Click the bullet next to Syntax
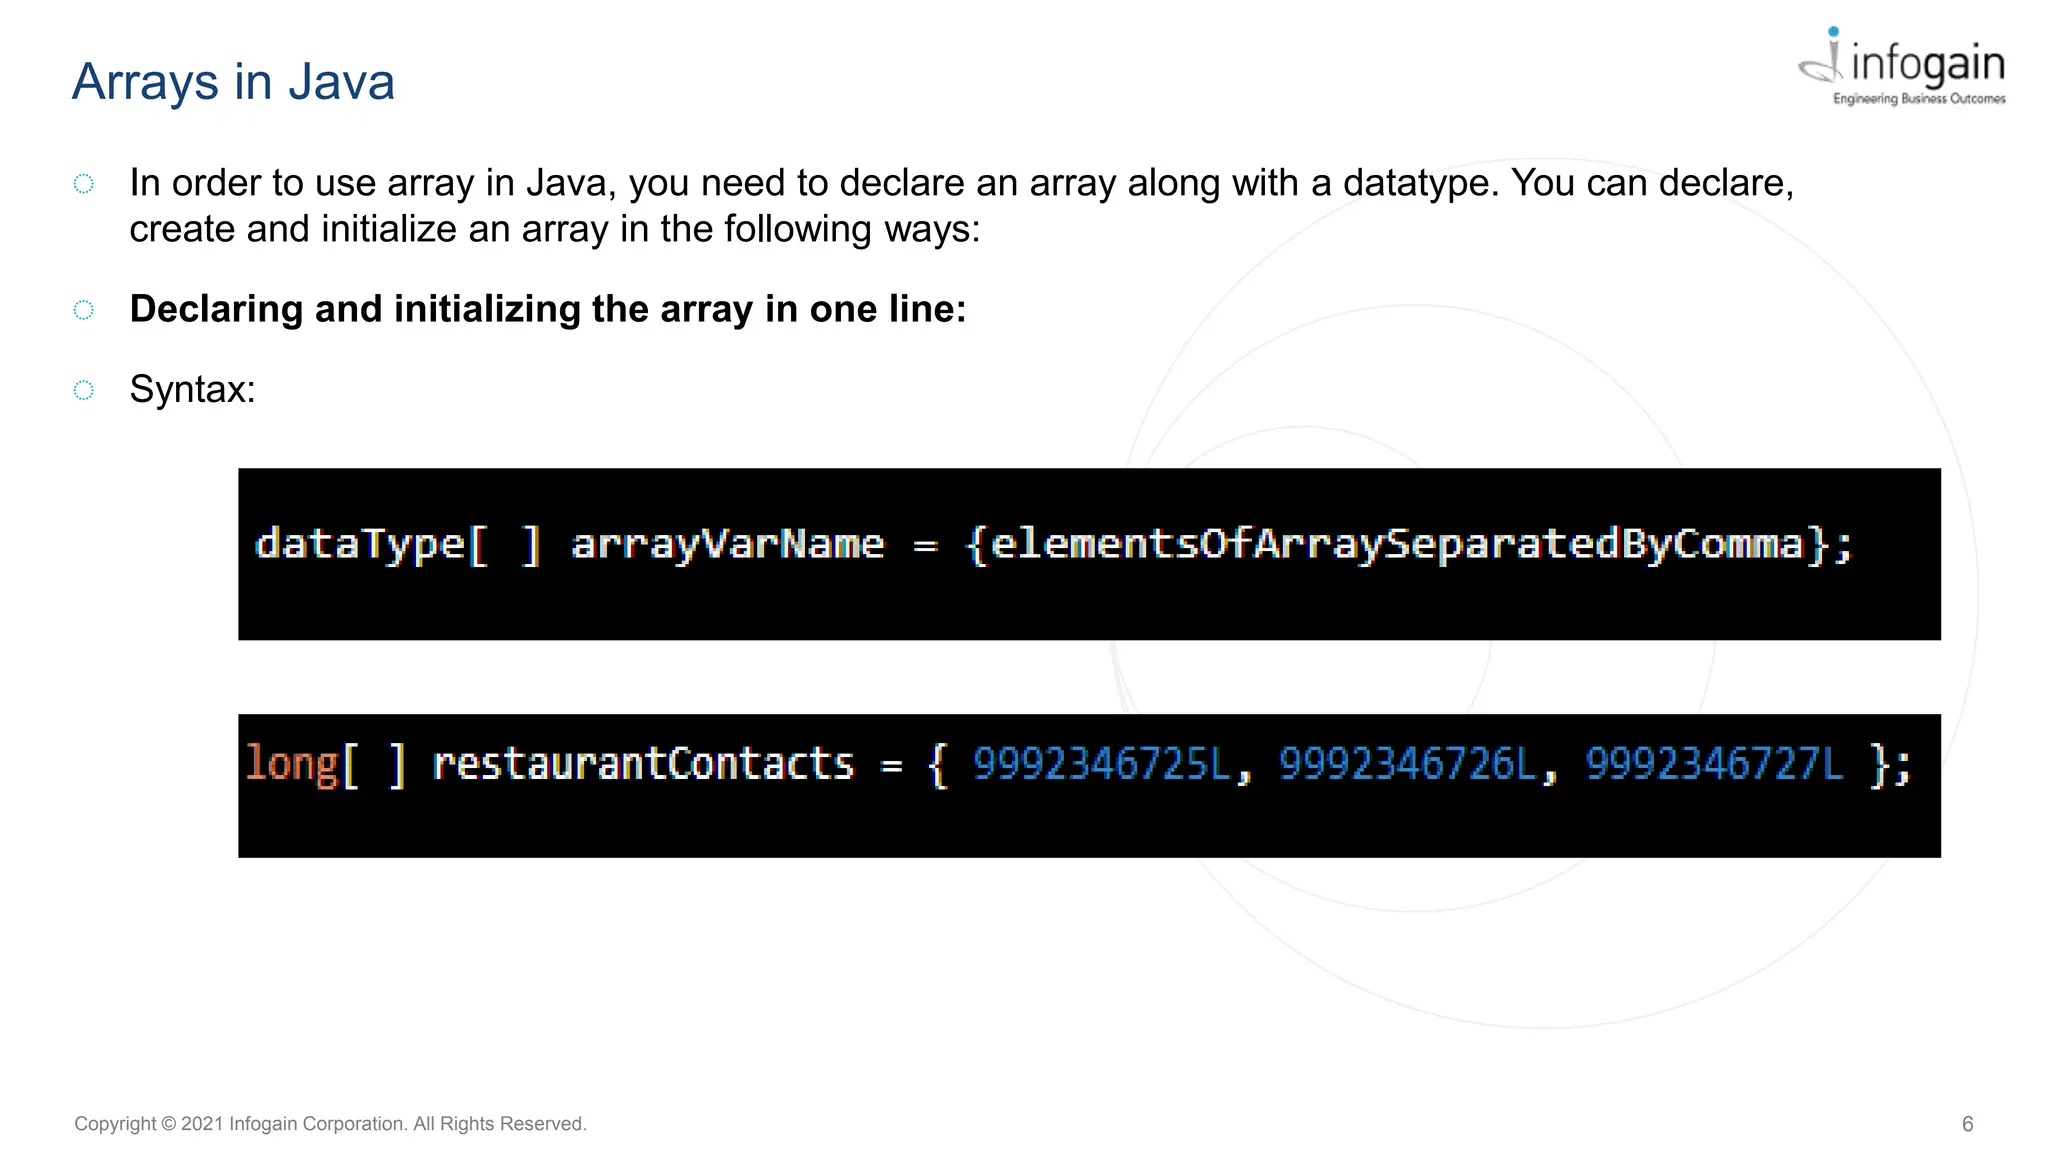2048x1152 pixels. [84, 390]
